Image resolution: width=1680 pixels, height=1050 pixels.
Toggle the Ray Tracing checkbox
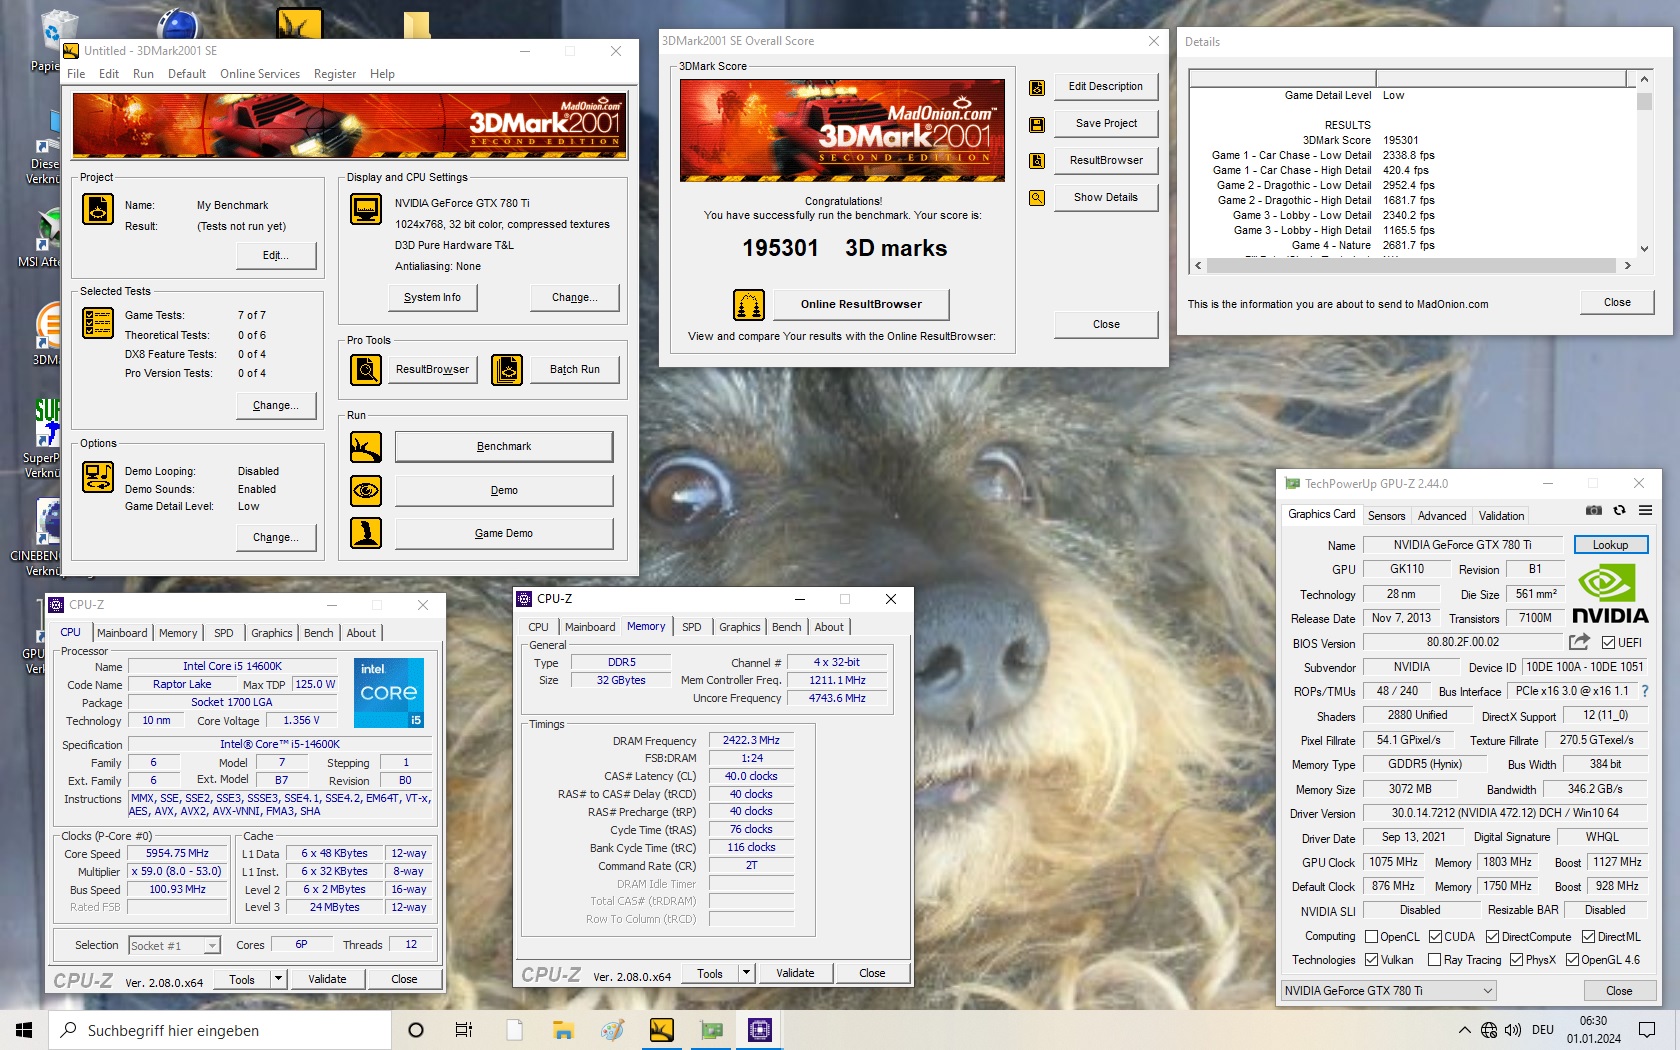coord(1434,960)
